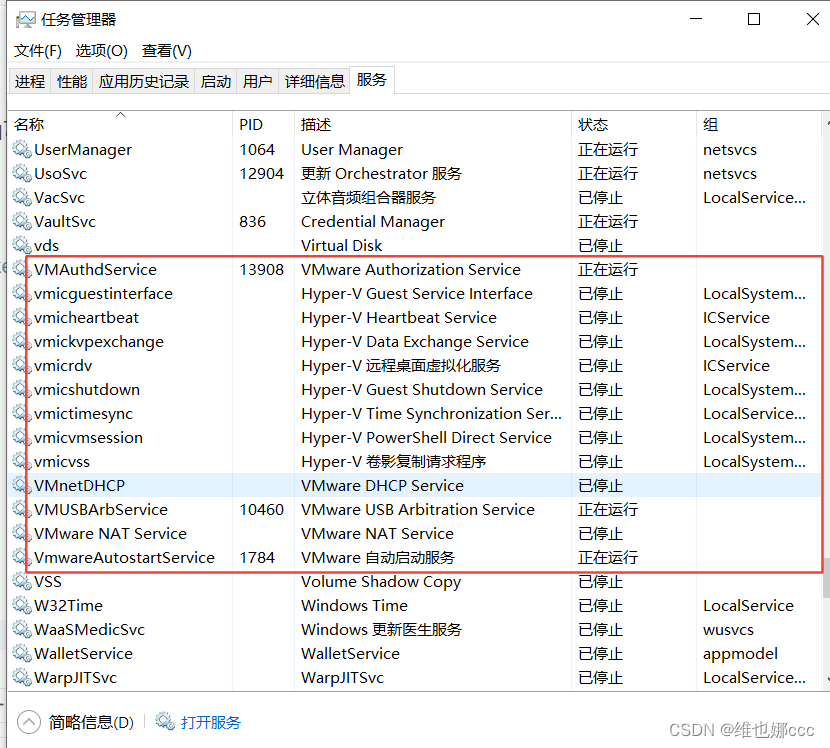The height and width of the screenshot is (748, 830).
Task: Click 'Hyper-V PowerShell Direct Service' description
Action: 427,438
